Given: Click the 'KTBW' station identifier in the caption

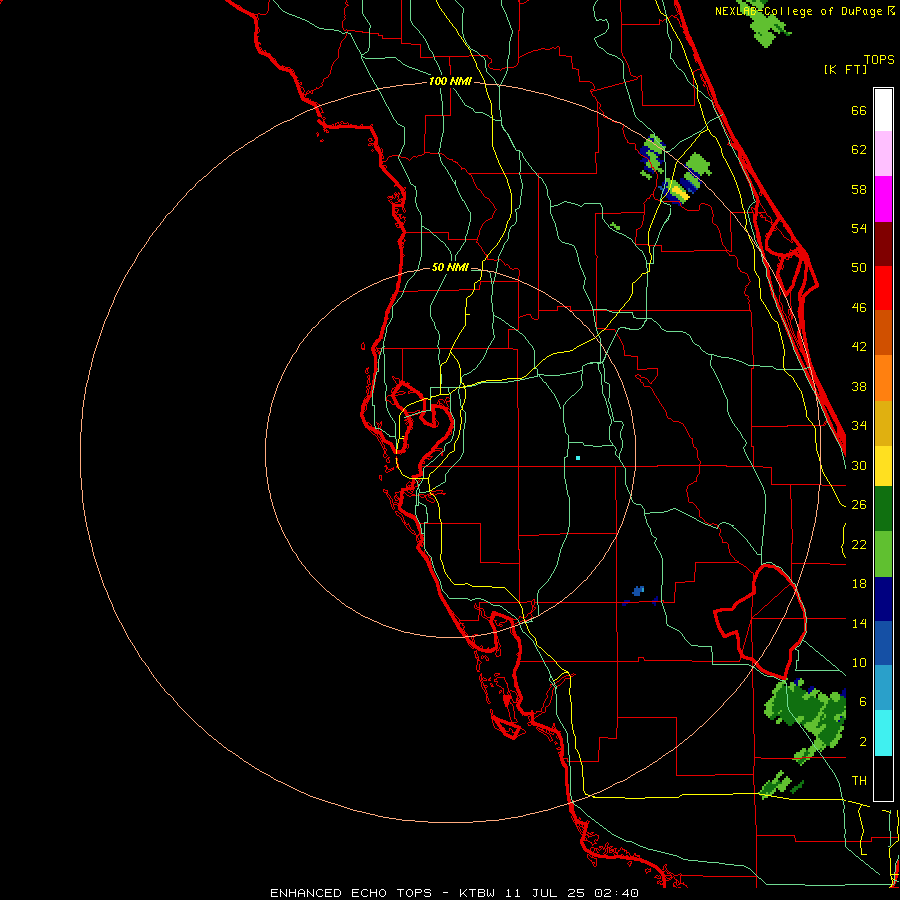Looking at the screenshot, I should (476, 893).
